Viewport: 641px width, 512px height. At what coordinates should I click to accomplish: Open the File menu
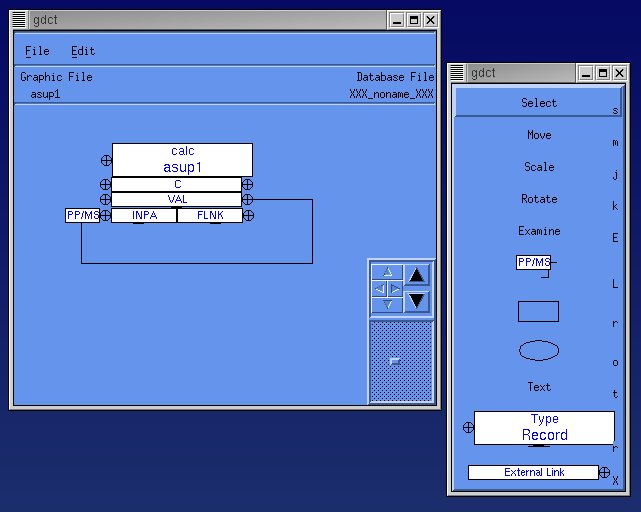point(37,51)
